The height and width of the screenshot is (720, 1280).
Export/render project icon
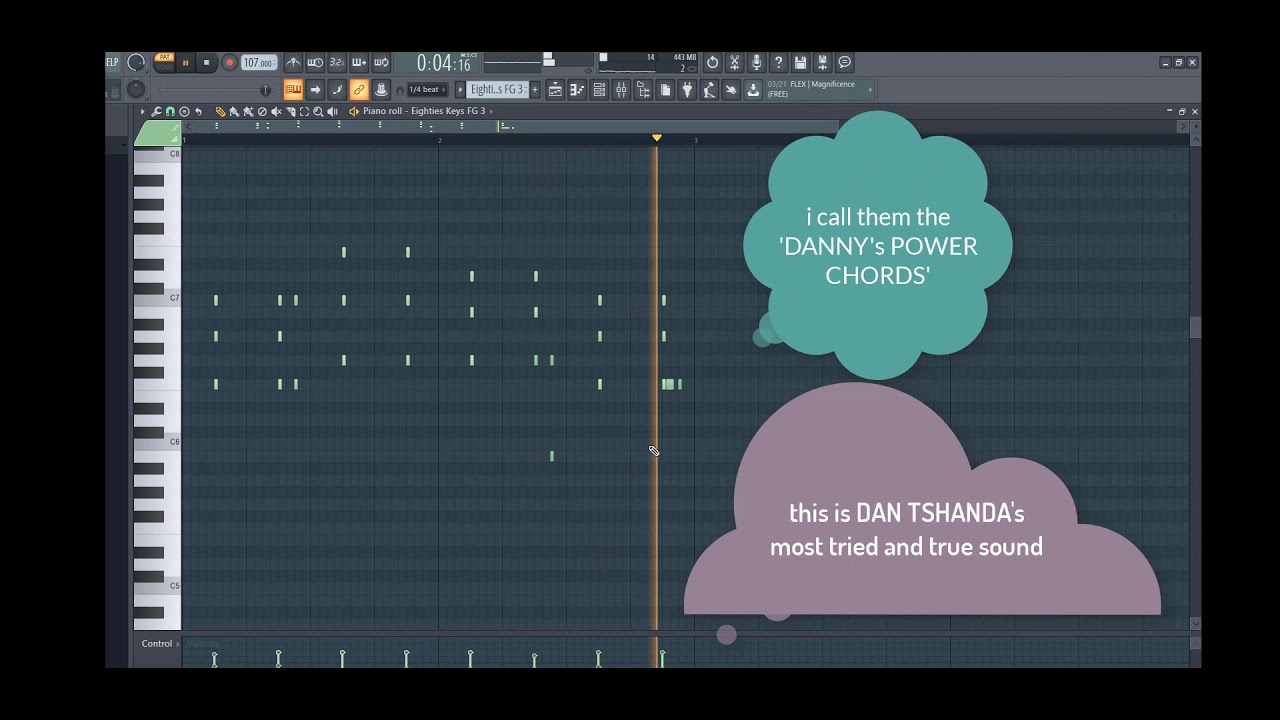(822, 63)
